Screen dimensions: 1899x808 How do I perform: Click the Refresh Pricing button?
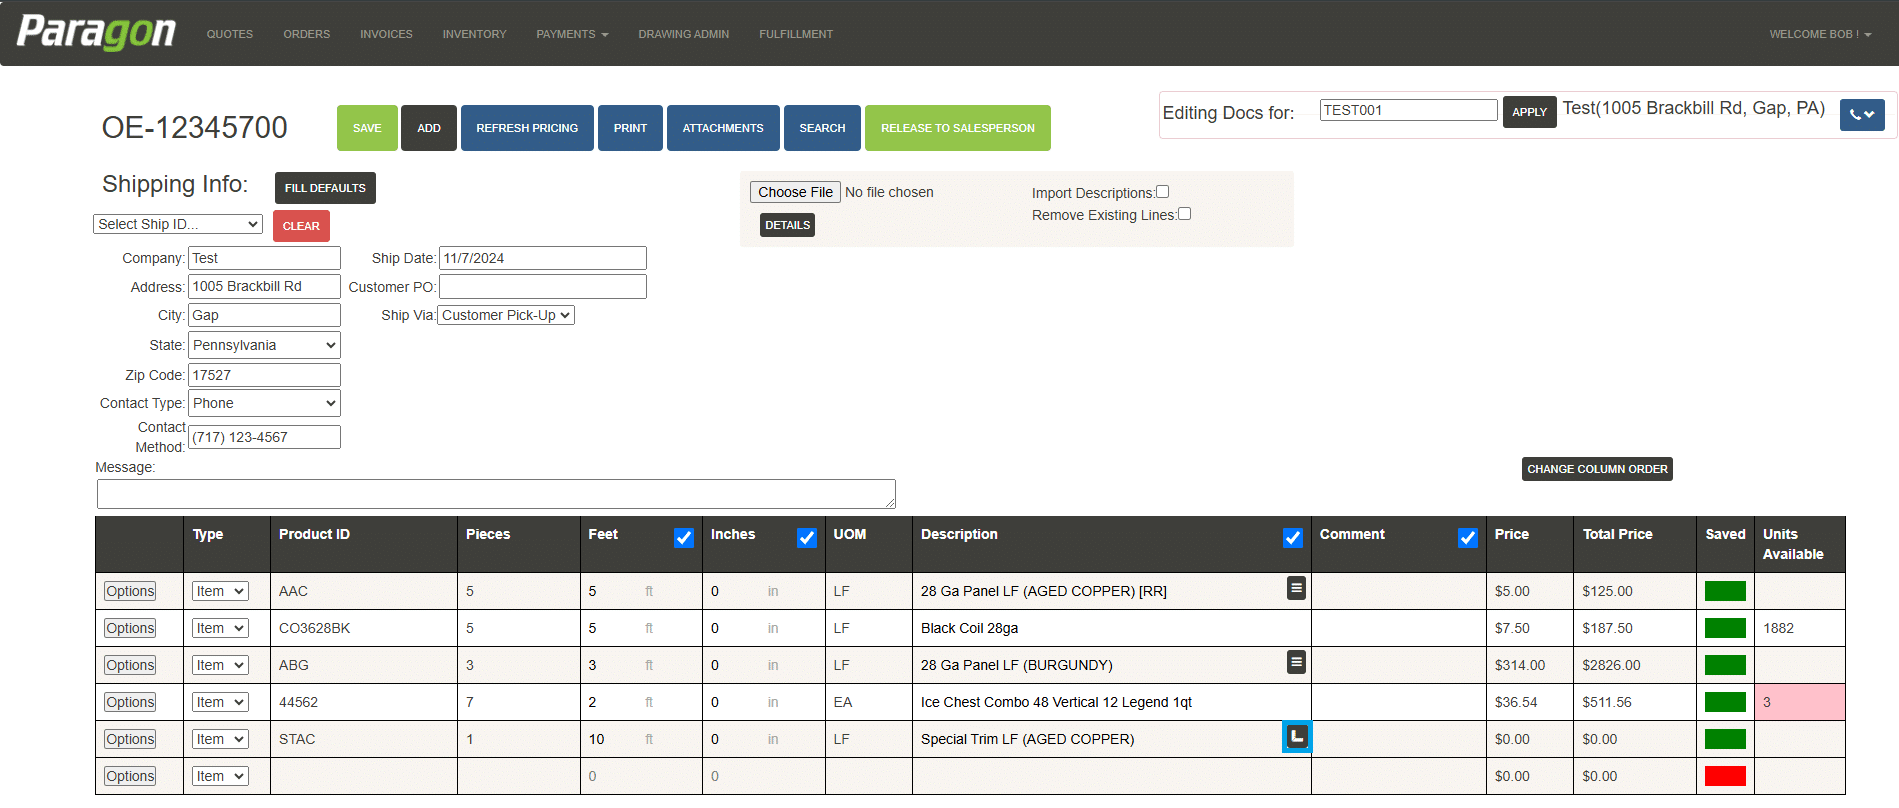click(x=527, y=128)
